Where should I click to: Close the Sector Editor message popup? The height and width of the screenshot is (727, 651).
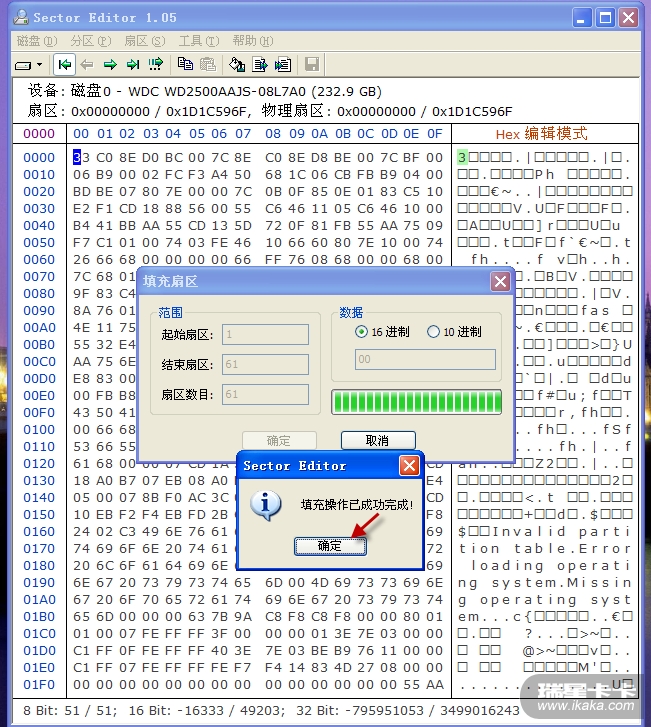point(409,466)
